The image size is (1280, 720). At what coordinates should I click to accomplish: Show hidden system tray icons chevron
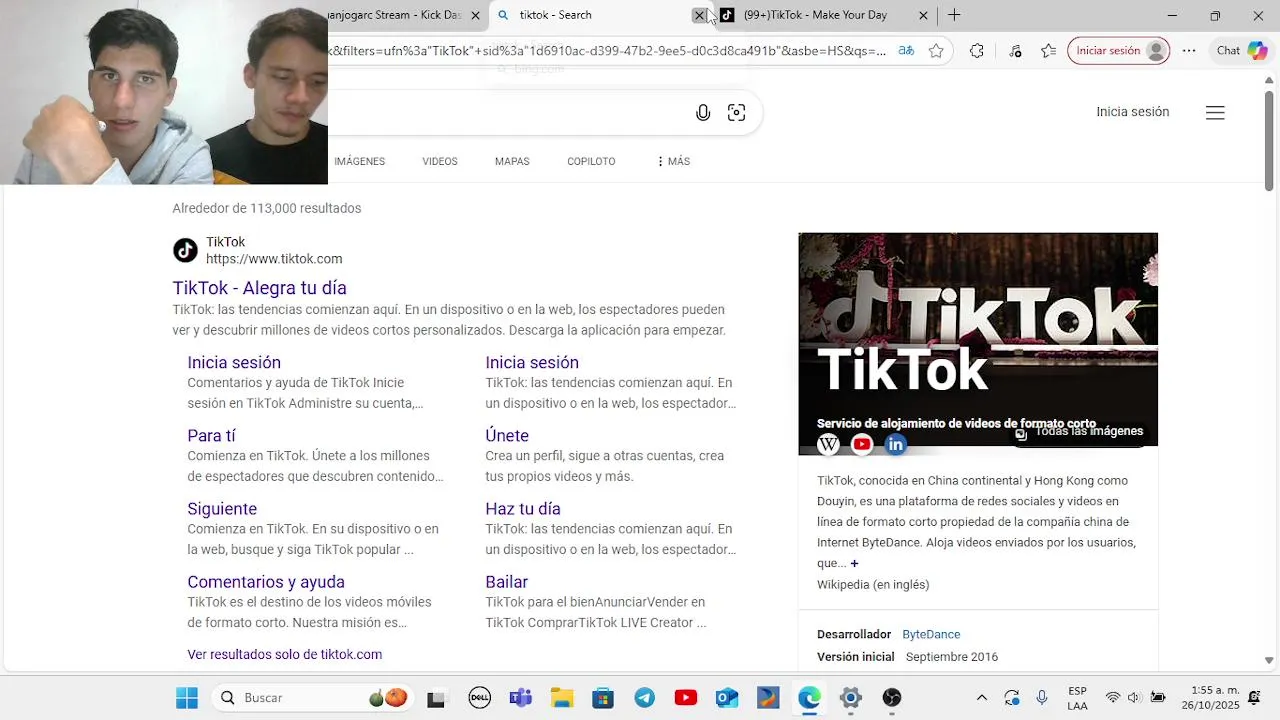(982, 698)
